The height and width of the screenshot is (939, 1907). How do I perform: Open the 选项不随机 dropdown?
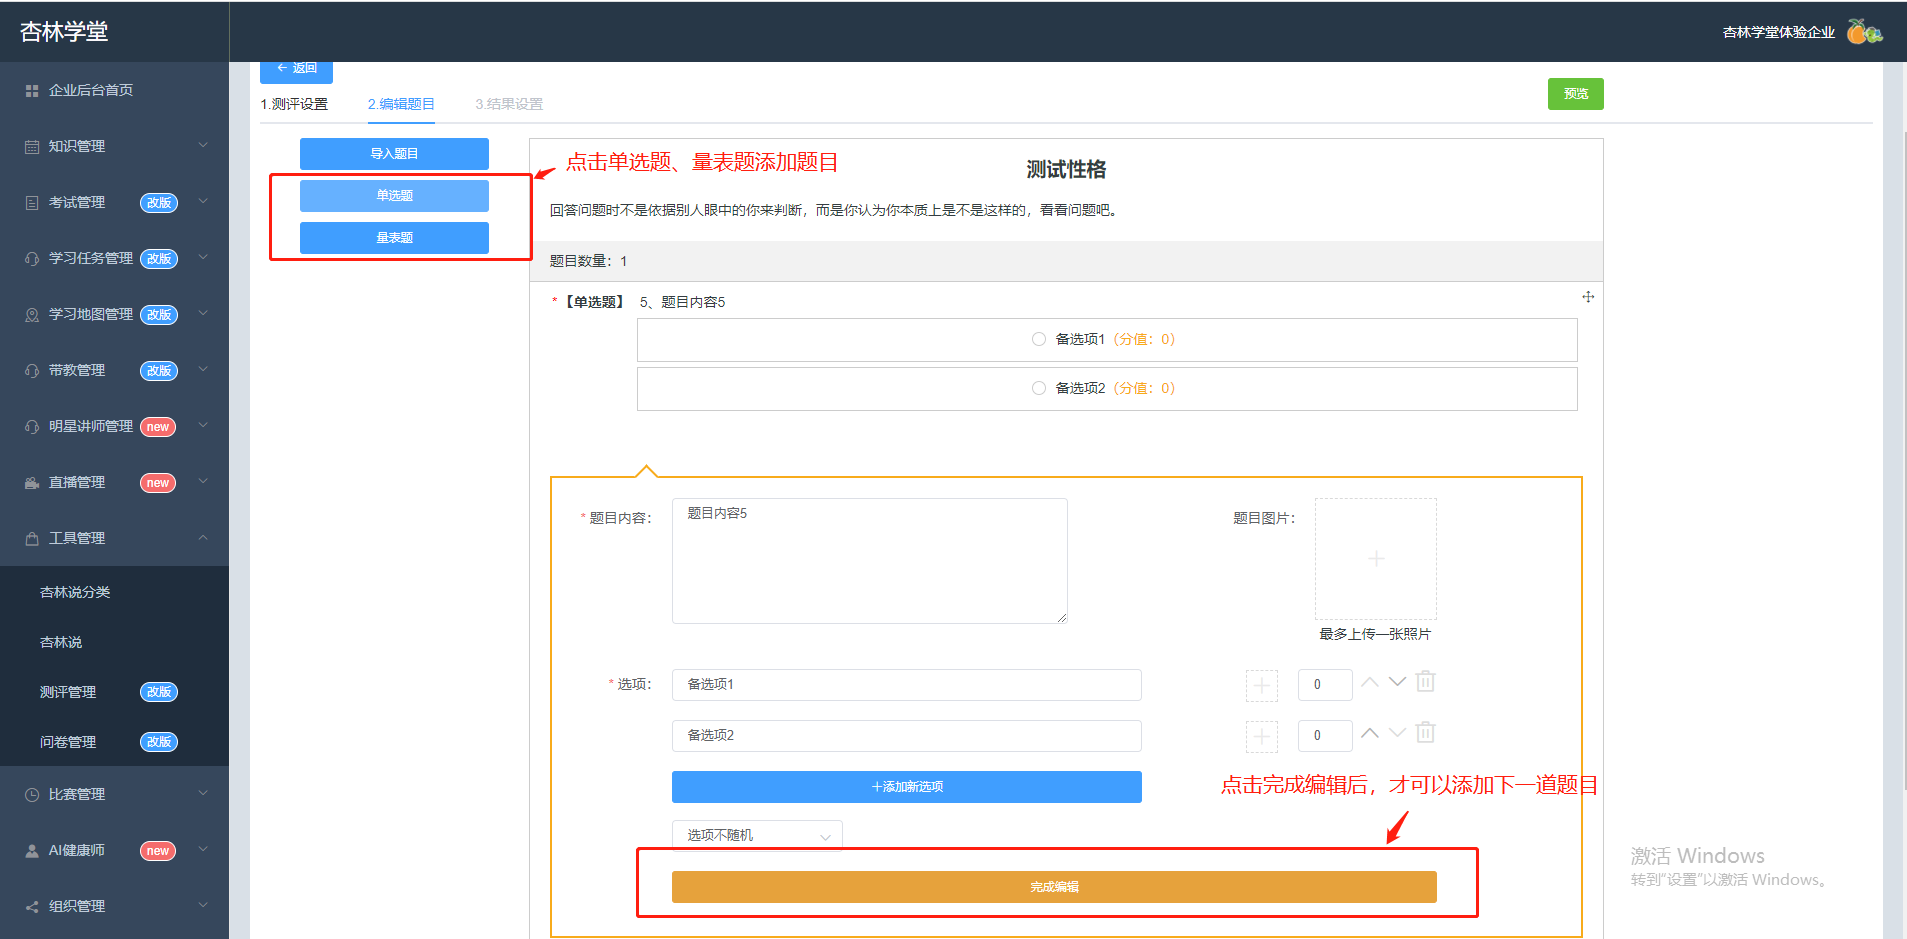[x=757, y=835]
